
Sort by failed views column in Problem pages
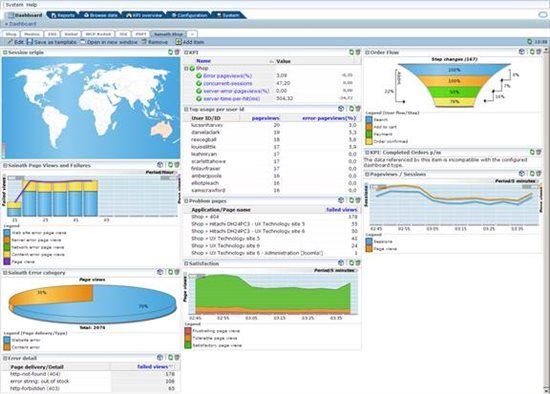tap(341, 210)
